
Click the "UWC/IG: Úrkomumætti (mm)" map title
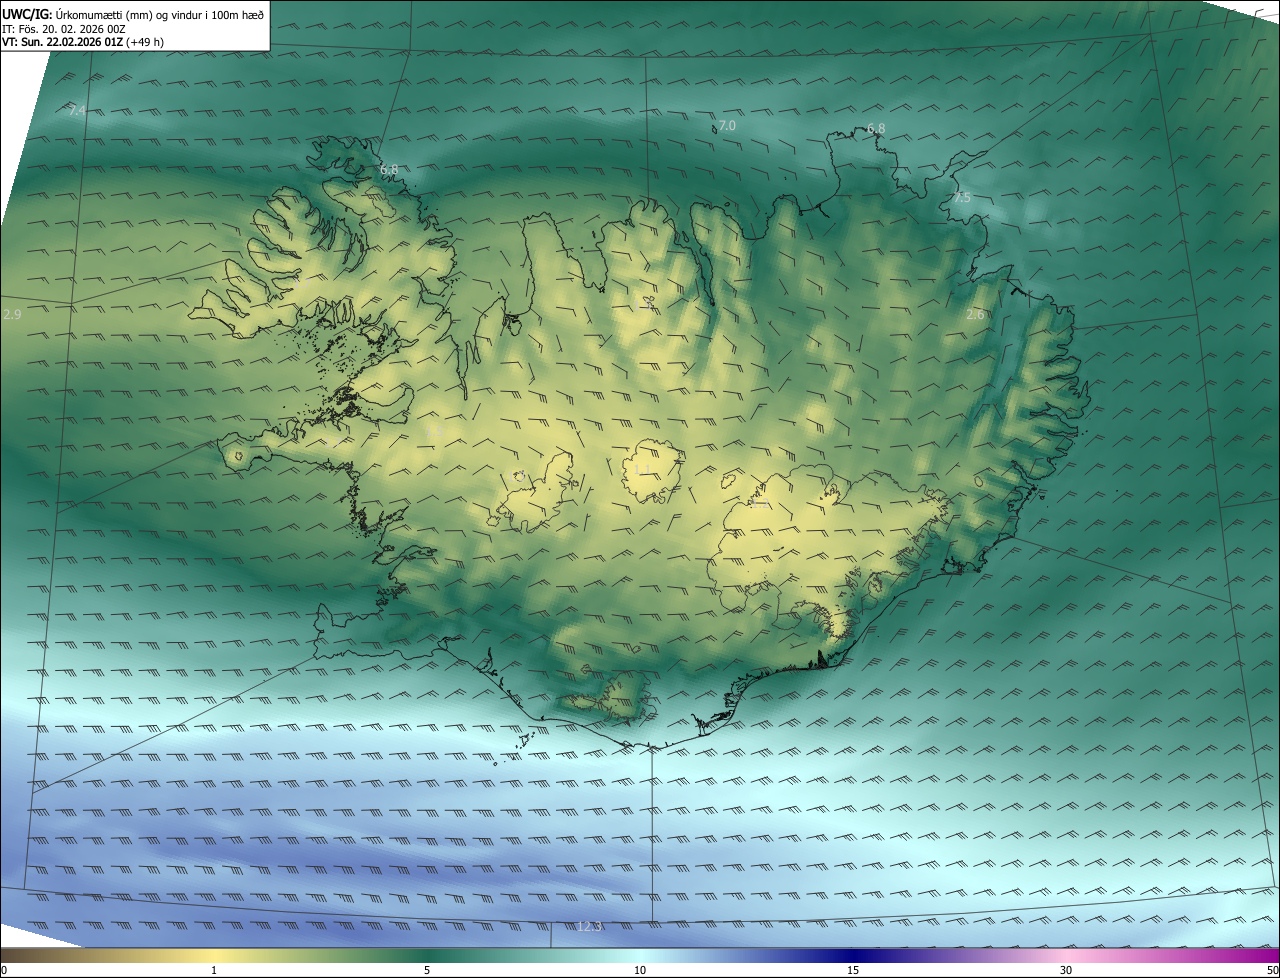click(x=133, y=15)
